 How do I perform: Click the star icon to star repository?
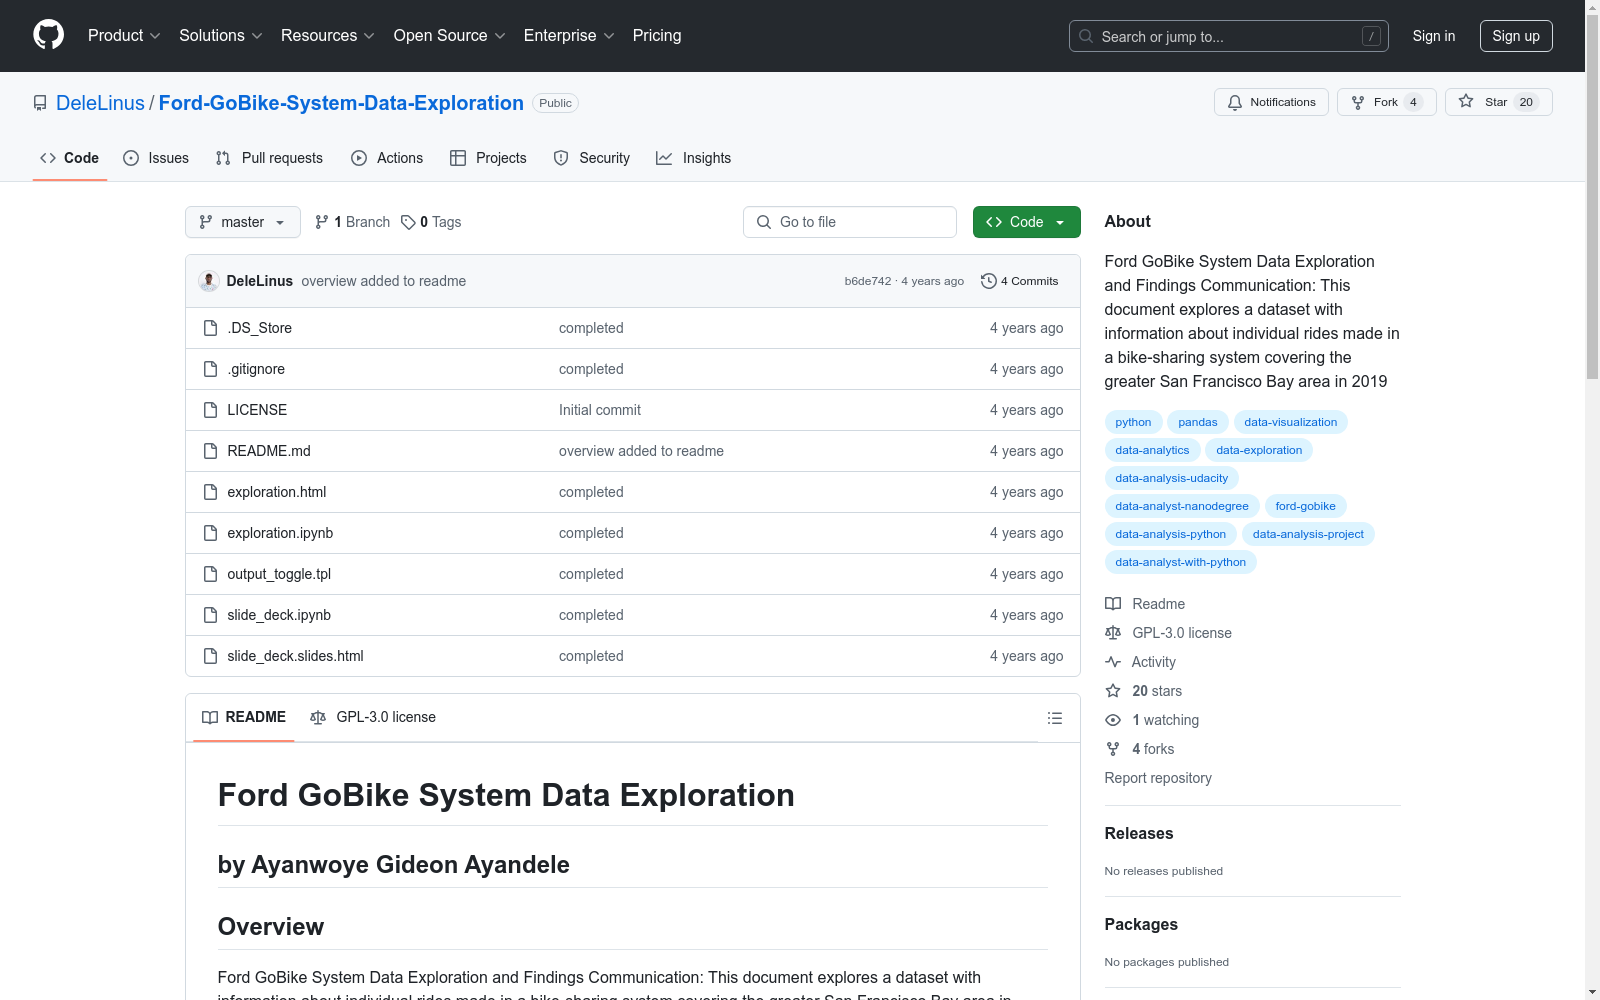click(x=1466, y=101)
